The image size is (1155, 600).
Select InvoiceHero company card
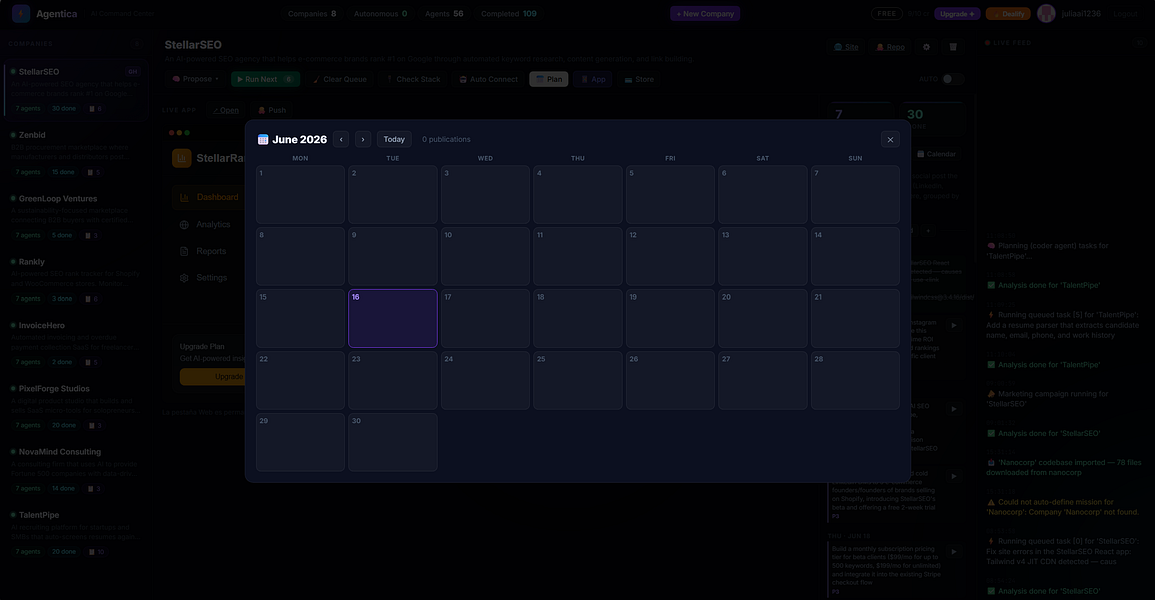[x=75, y=345]
